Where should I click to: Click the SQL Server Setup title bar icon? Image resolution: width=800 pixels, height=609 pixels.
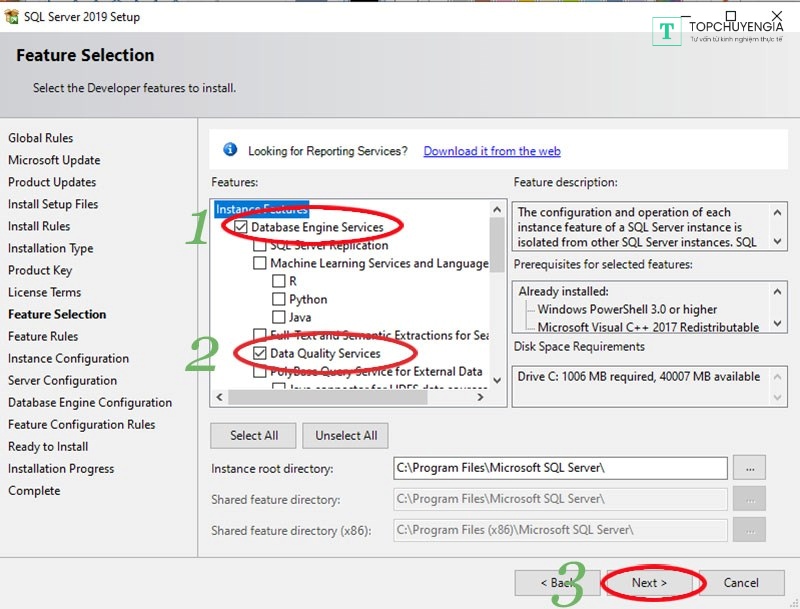(x=13, y=16)
